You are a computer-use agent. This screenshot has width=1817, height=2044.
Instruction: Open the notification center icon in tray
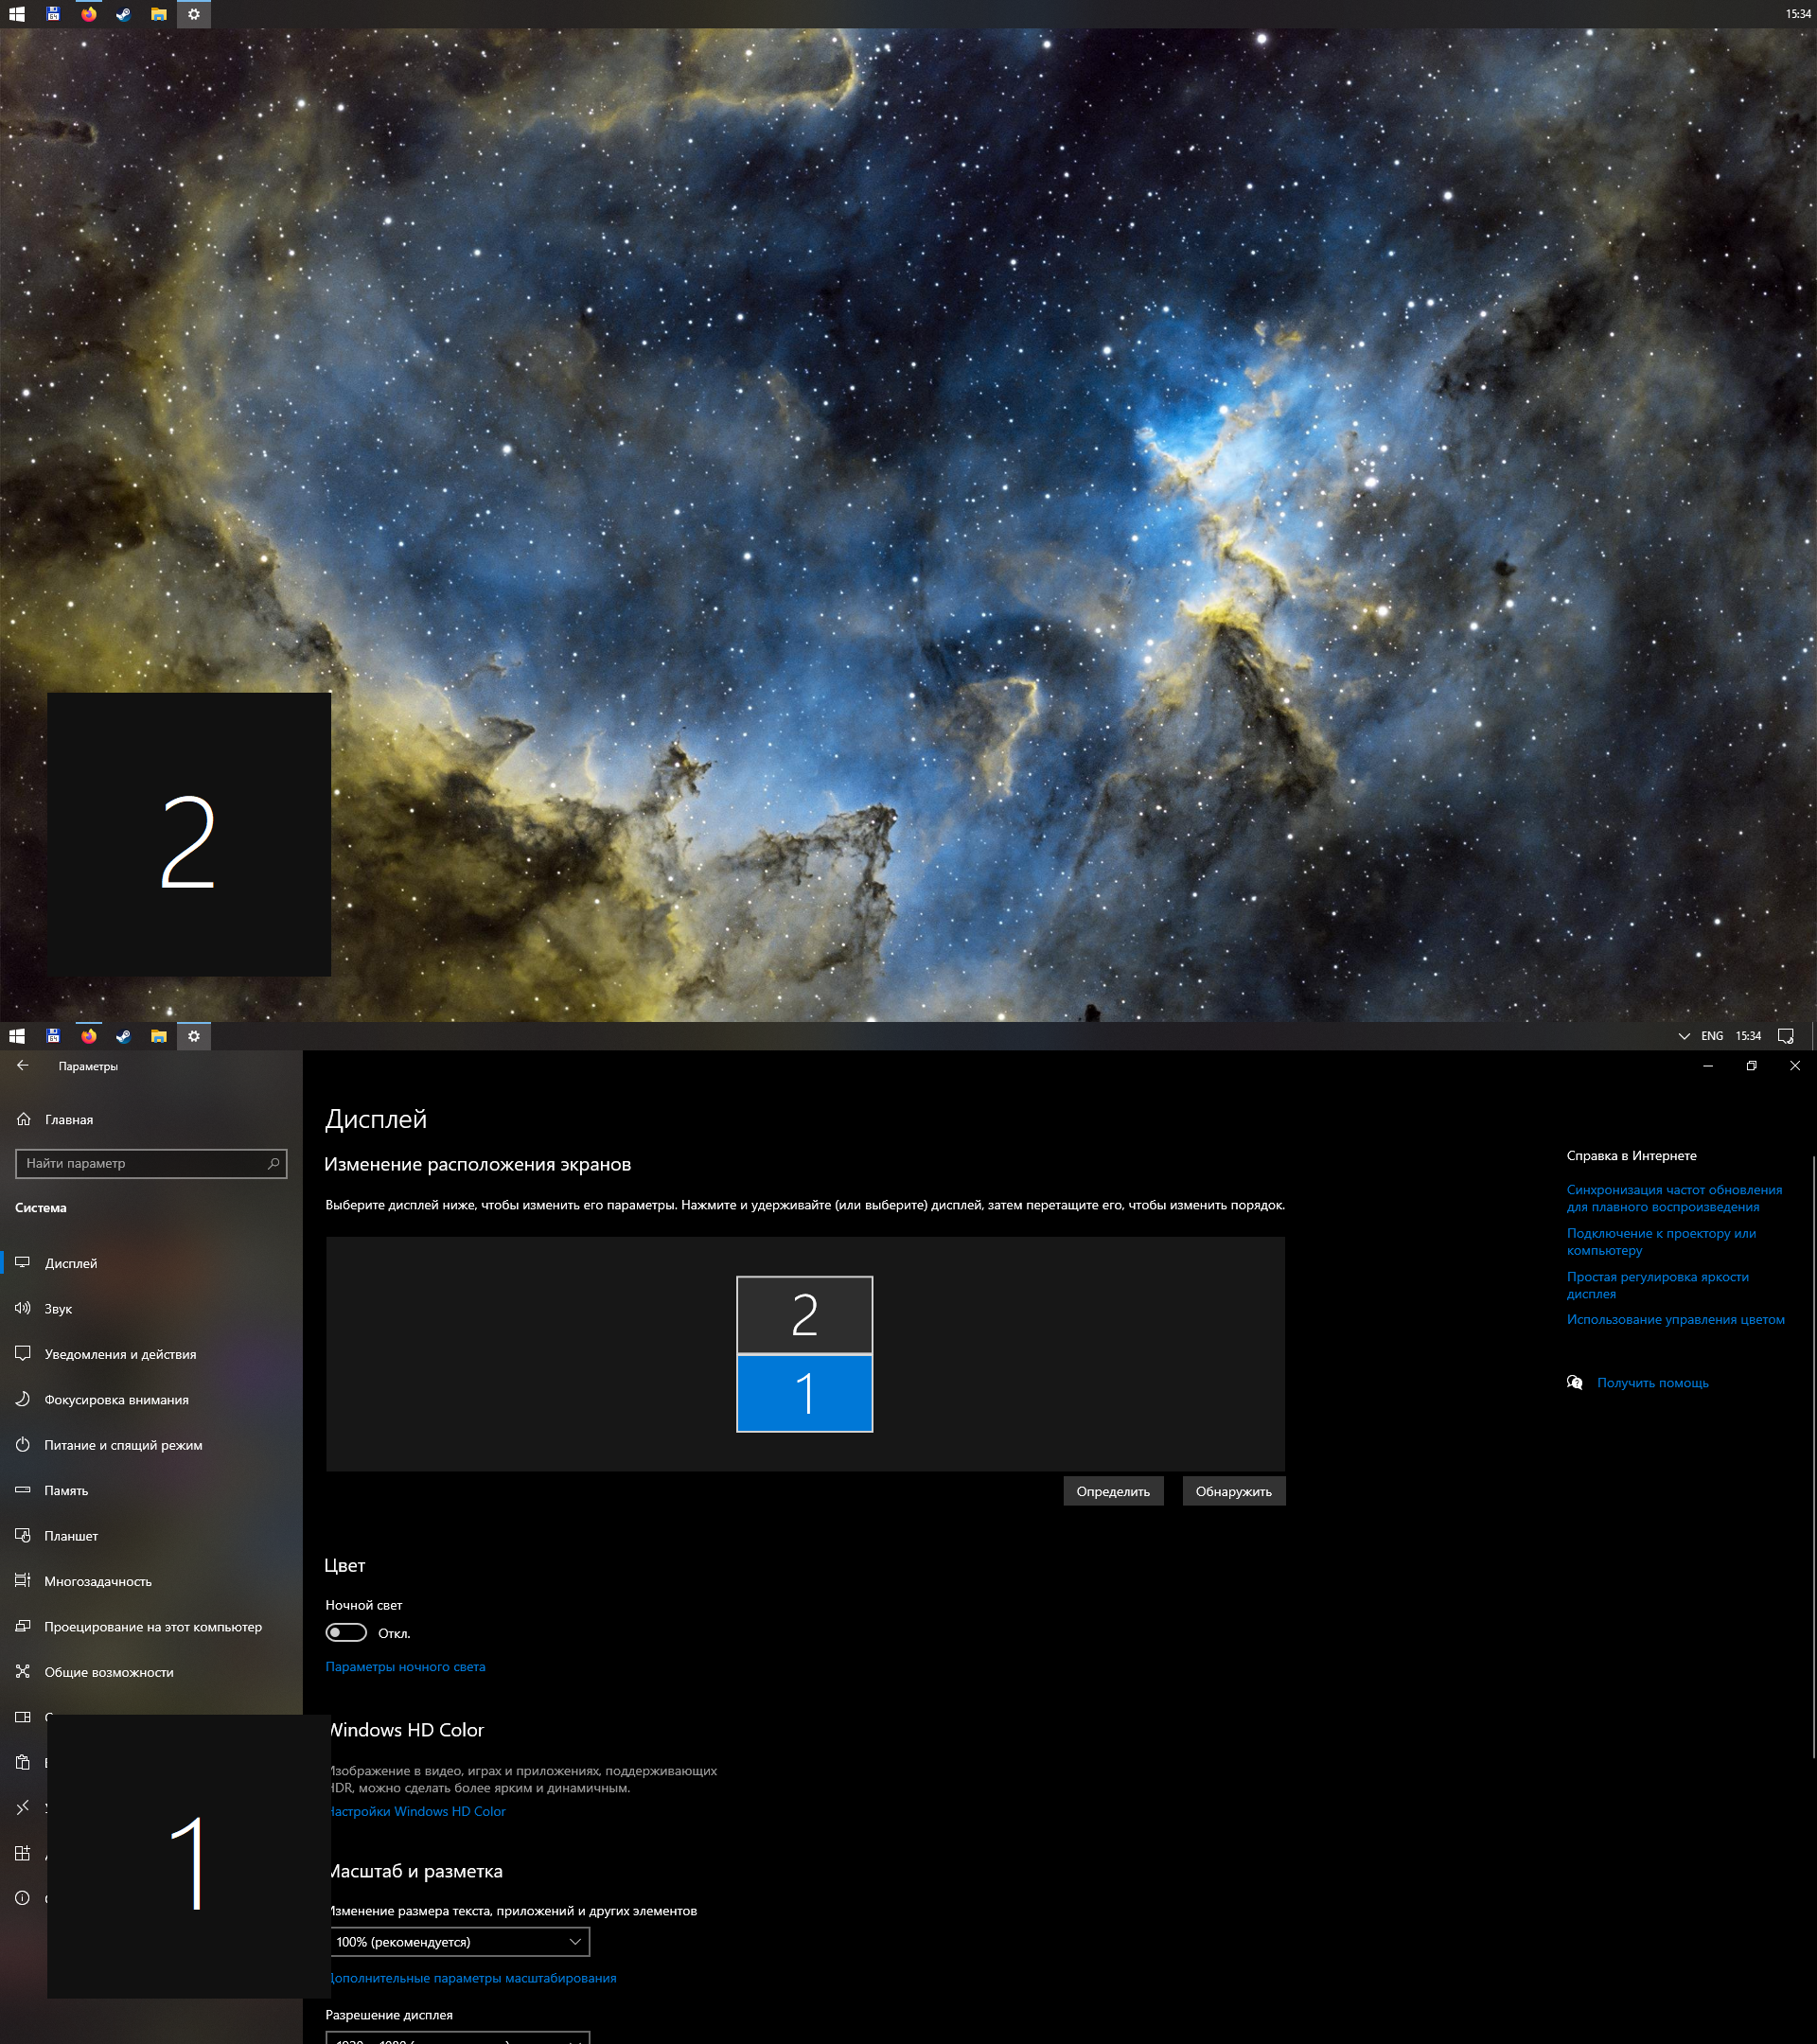1785,1036
